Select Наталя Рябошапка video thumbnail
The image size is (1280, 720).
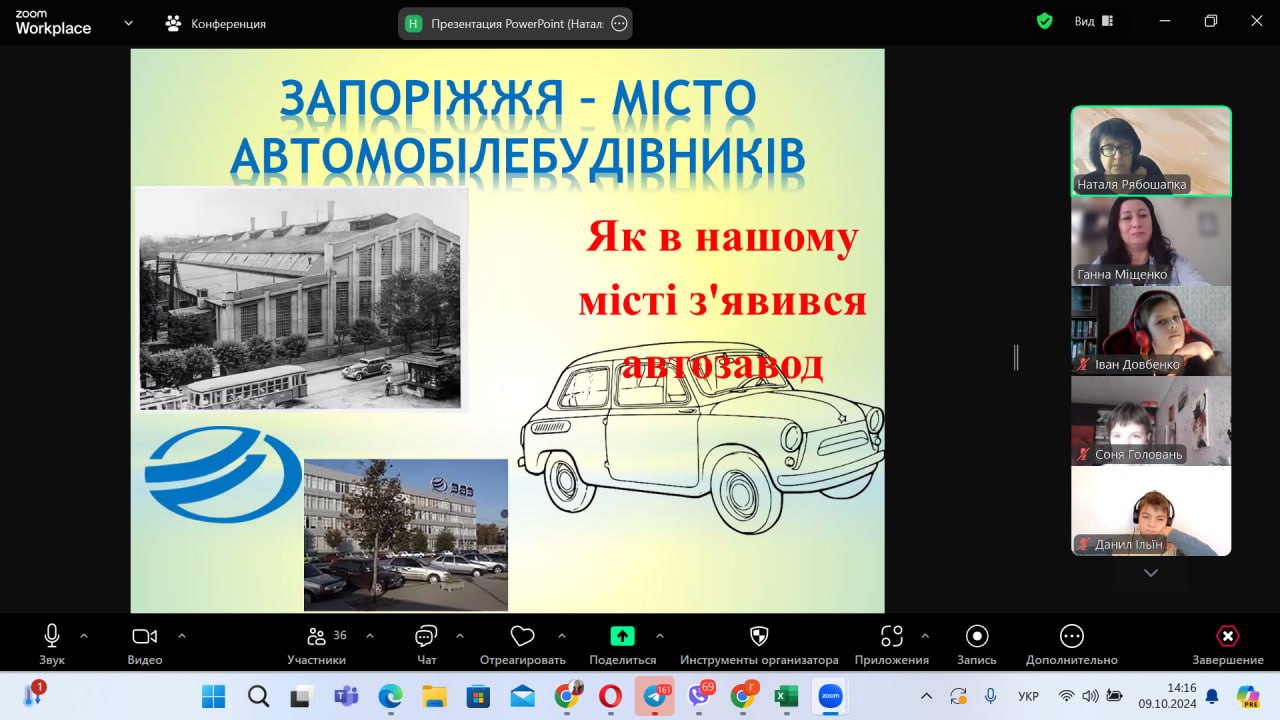pyautogui.click(x=1151, y=150)
